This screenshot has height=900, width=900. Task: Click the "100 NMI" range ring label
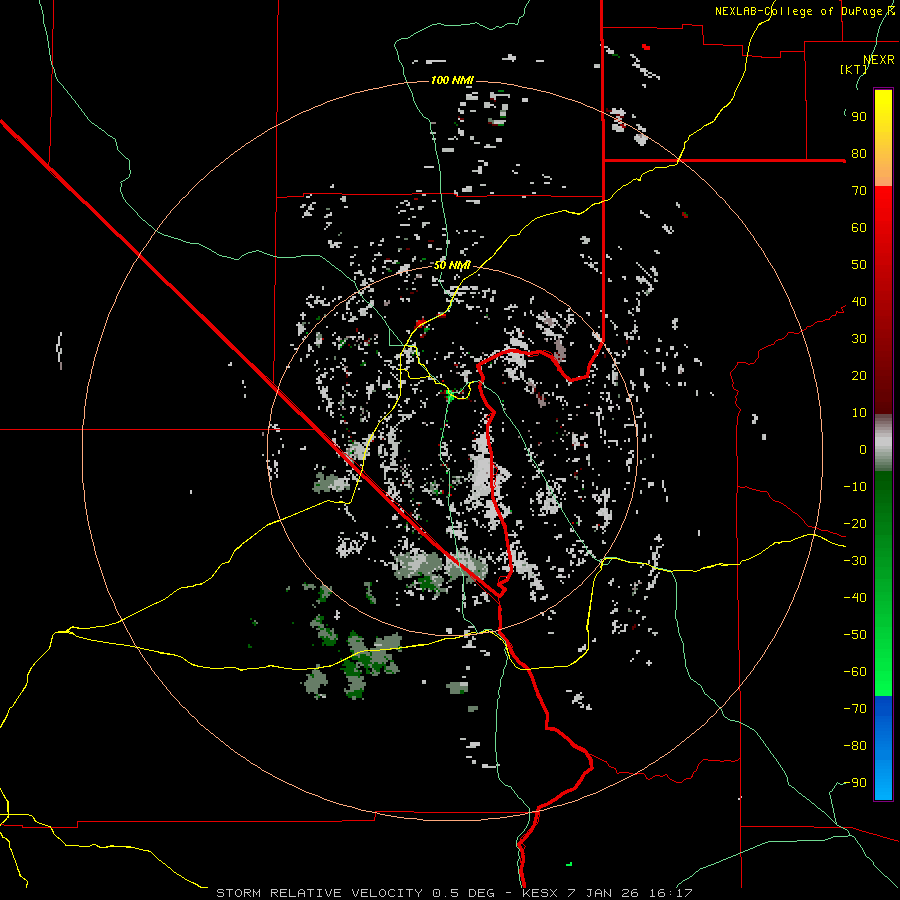tap(452, 80)
